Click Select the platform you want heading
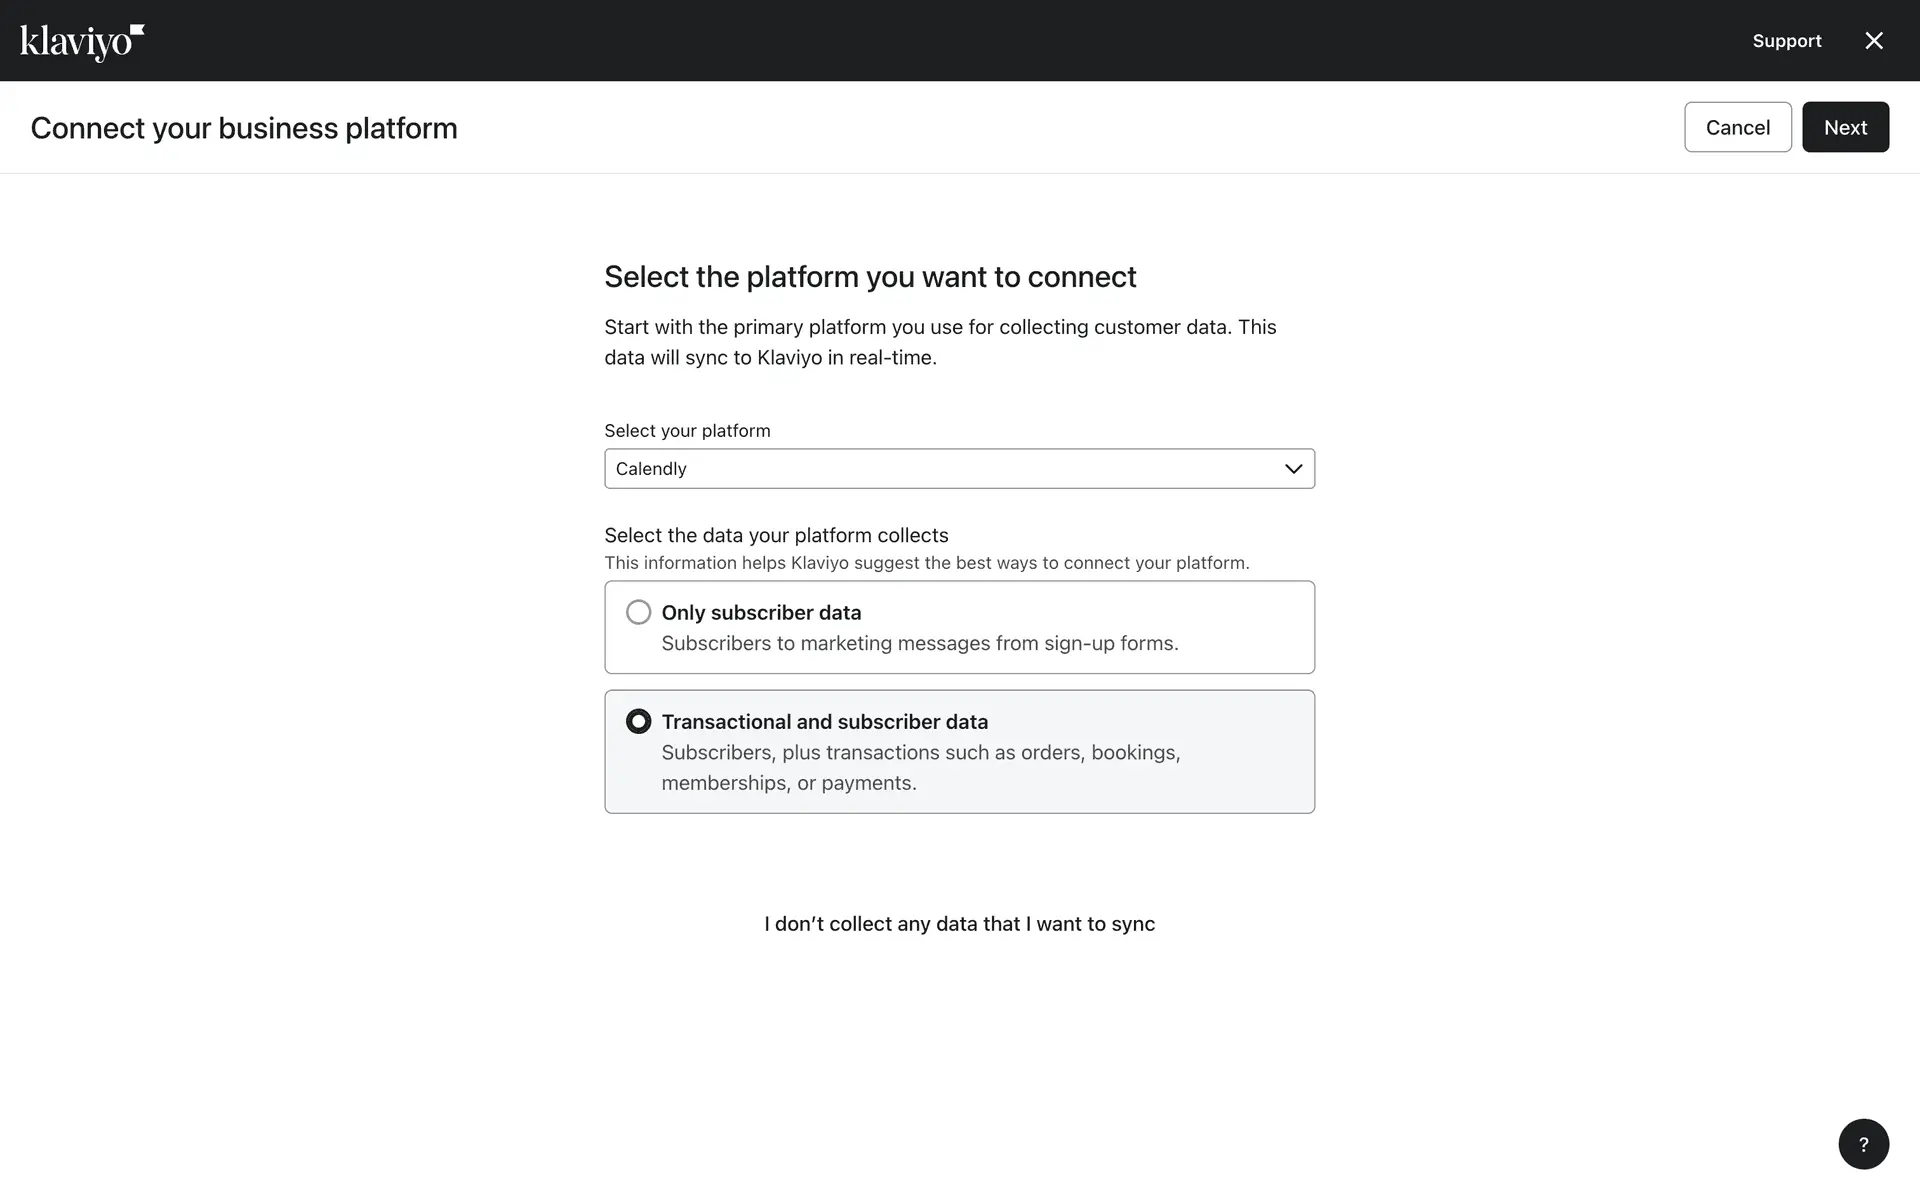The image size is (1920, 1200). 870,277
